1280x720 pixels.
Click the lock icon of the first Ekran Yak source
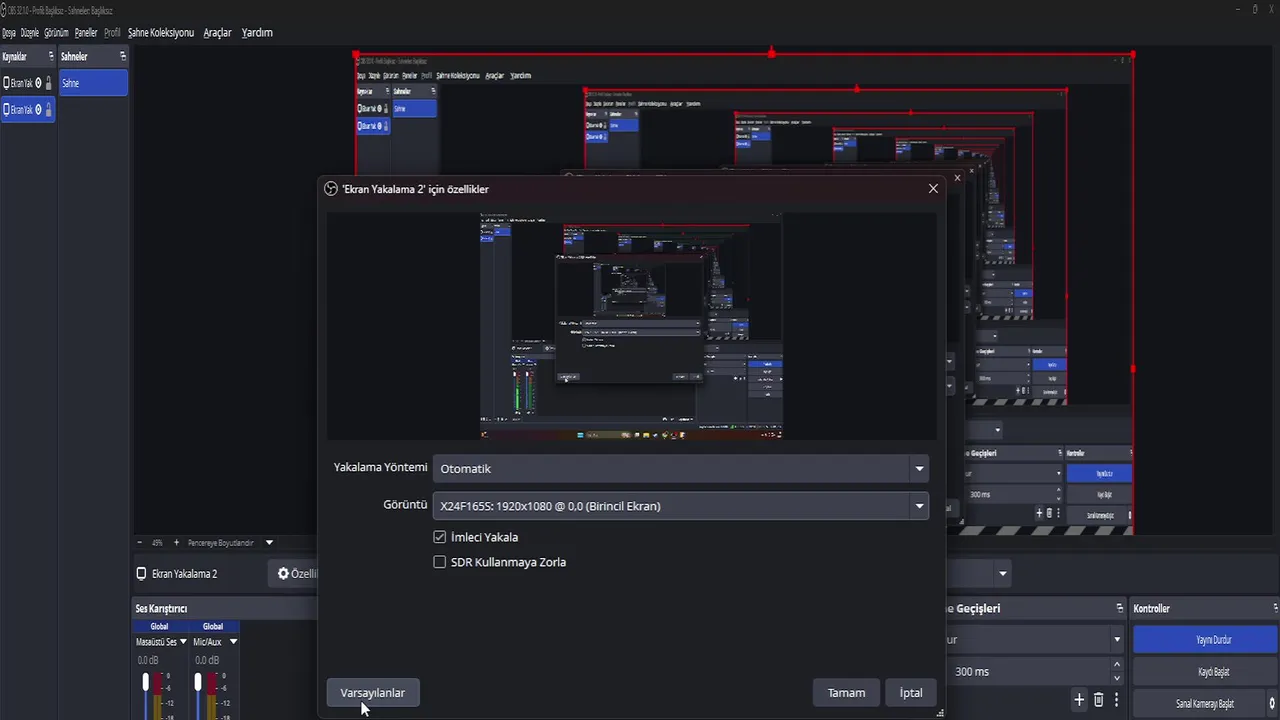(x=48, y=84)
